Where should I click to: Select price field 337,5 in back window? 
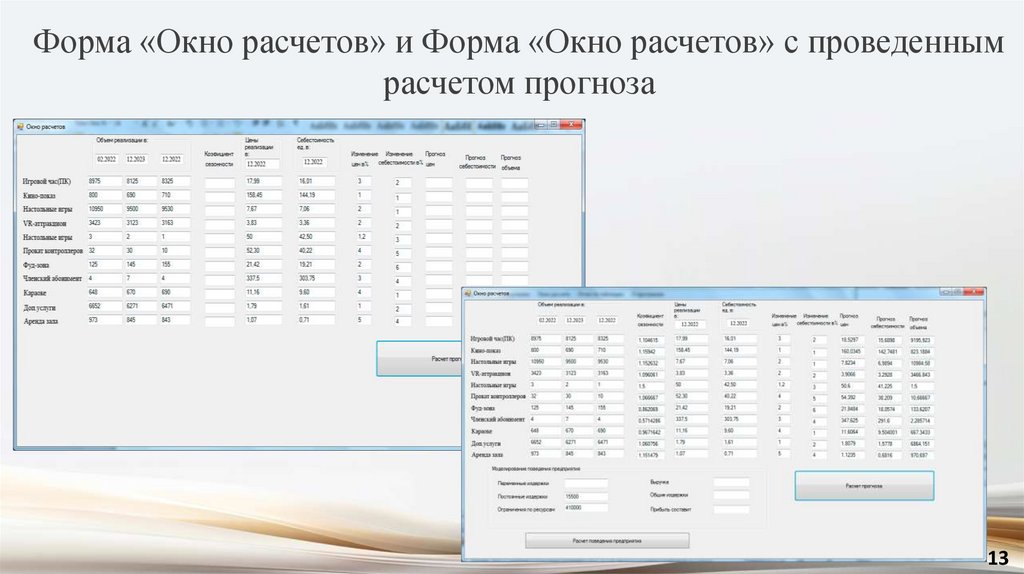[264, 278]
